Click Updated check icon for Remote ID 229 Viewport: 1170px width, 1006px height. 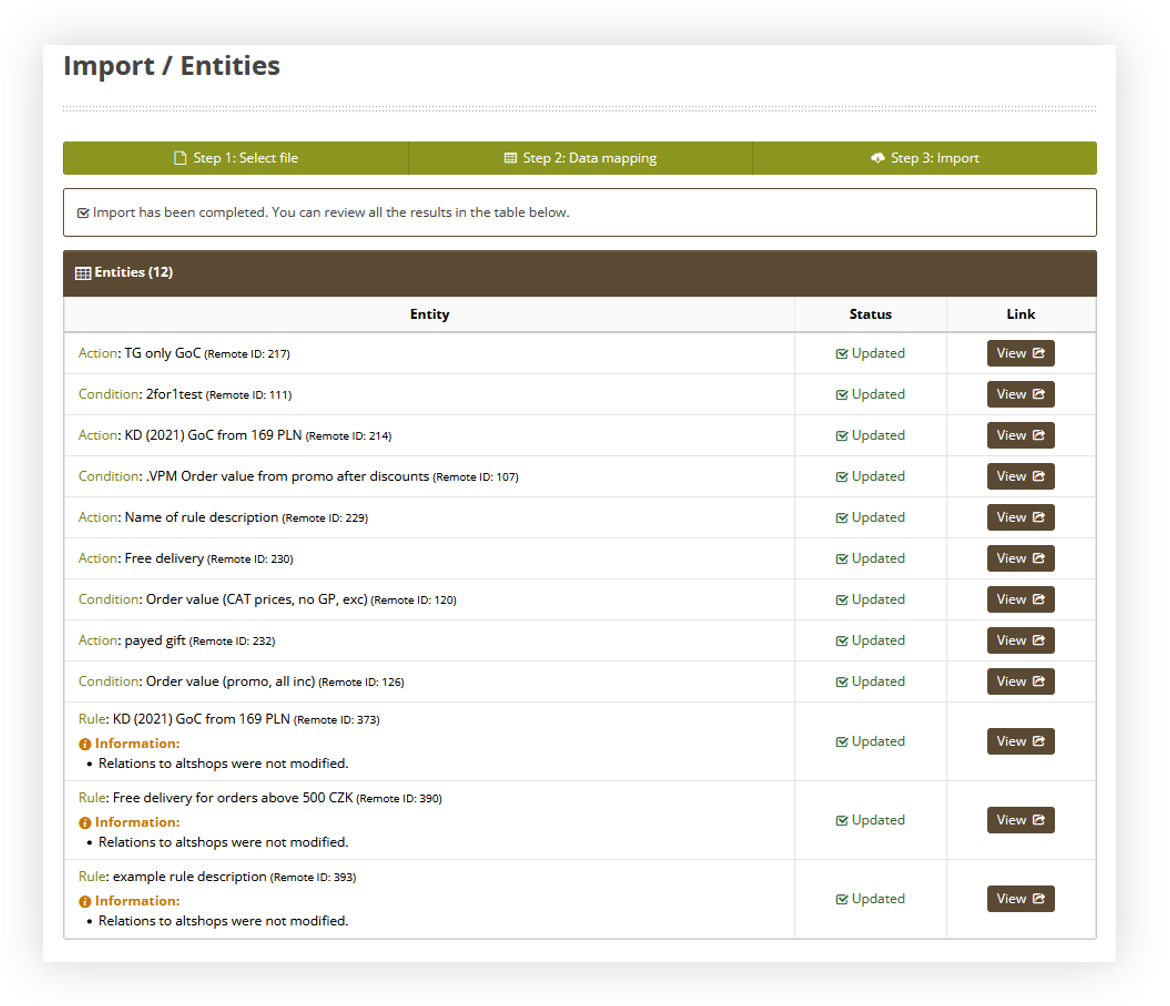coord(842,518)
